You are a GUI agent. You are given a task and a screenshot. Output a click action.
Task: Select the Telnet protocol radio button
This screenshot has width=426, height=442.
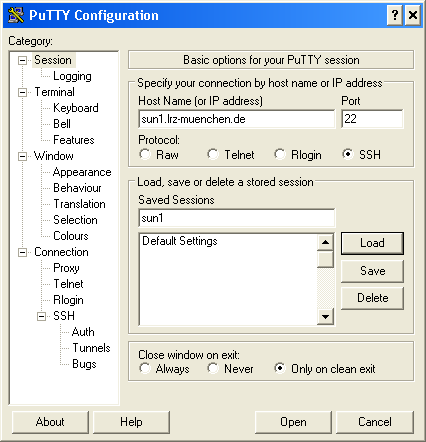click(213, 154)
